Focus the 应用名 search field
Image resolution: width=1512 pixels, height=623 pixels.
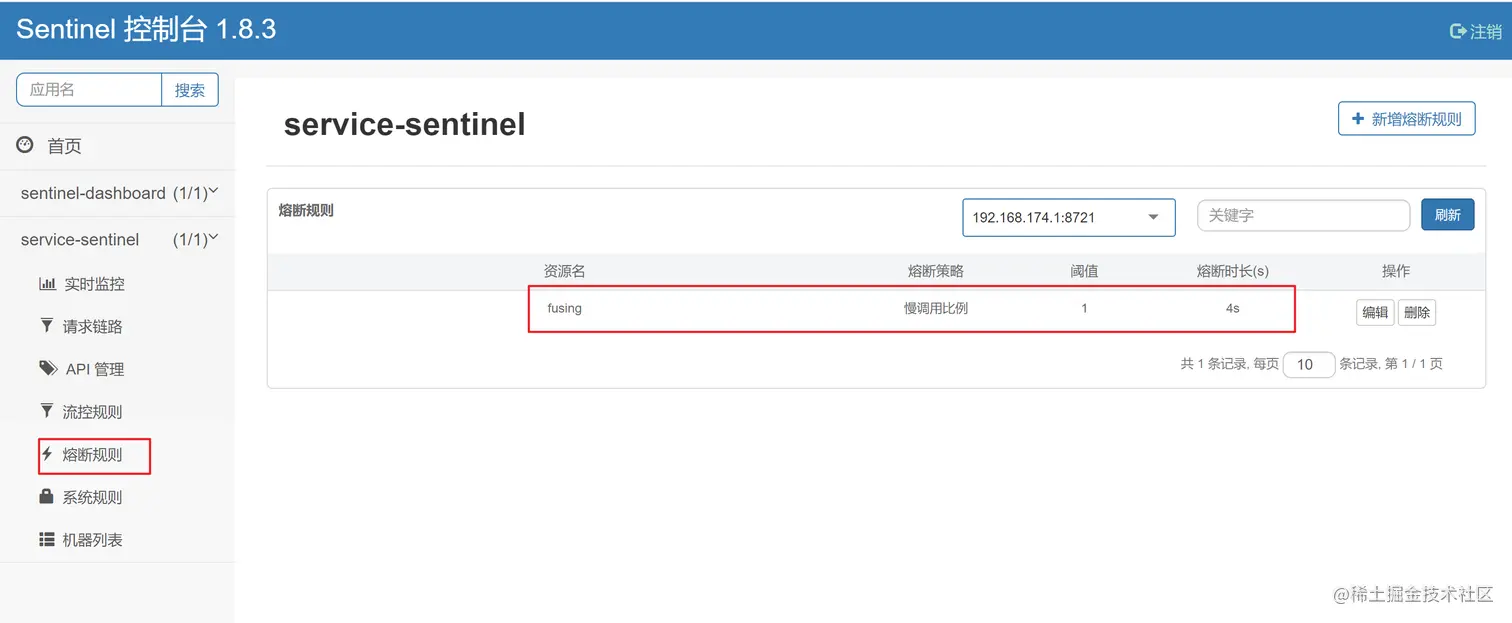[x=89, y=89]
